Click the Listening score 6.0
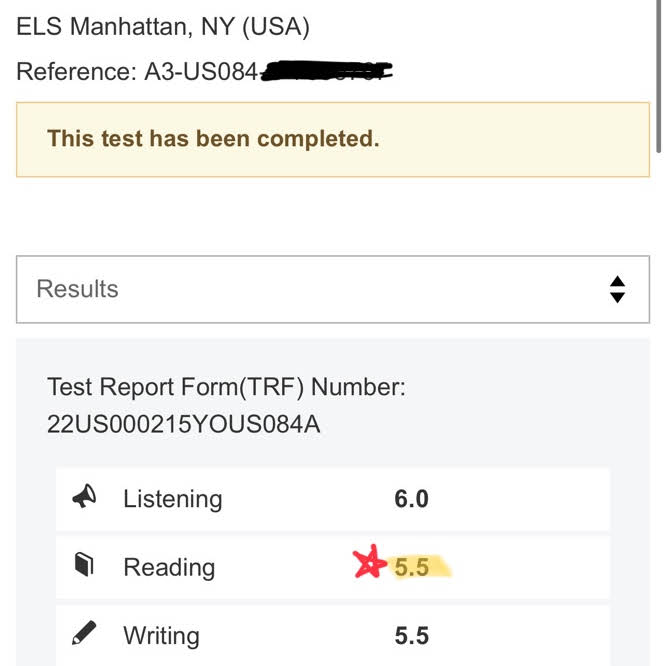666x666 pixels. (411, 498)
